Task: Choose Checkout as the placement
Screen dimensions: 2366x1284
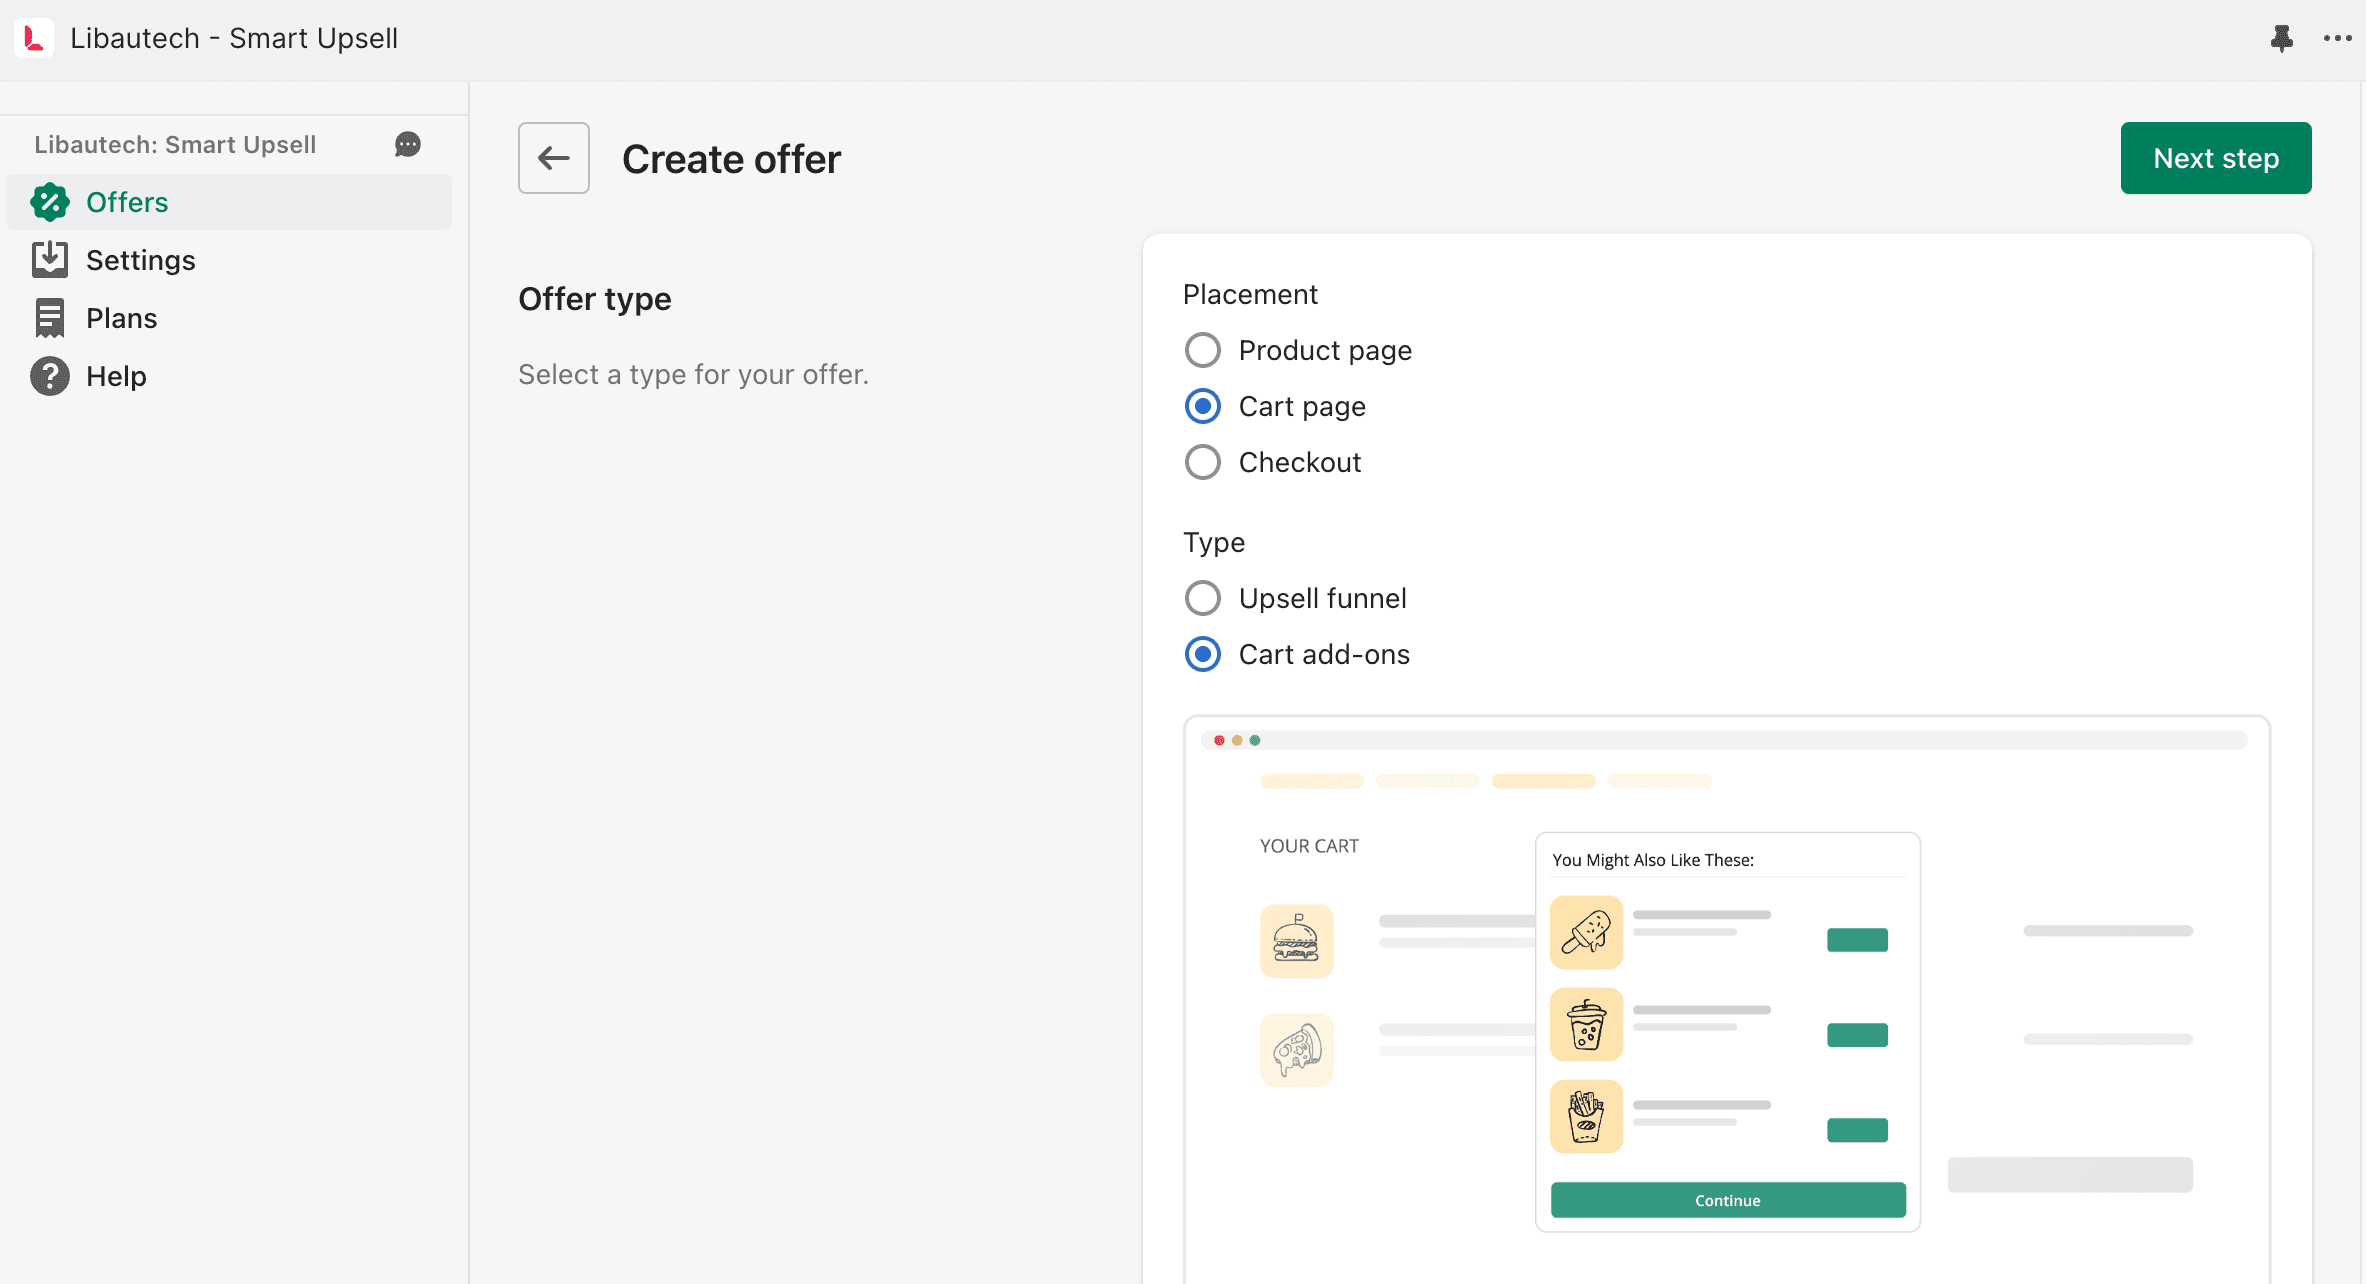Action: [x=1202, y=462]
